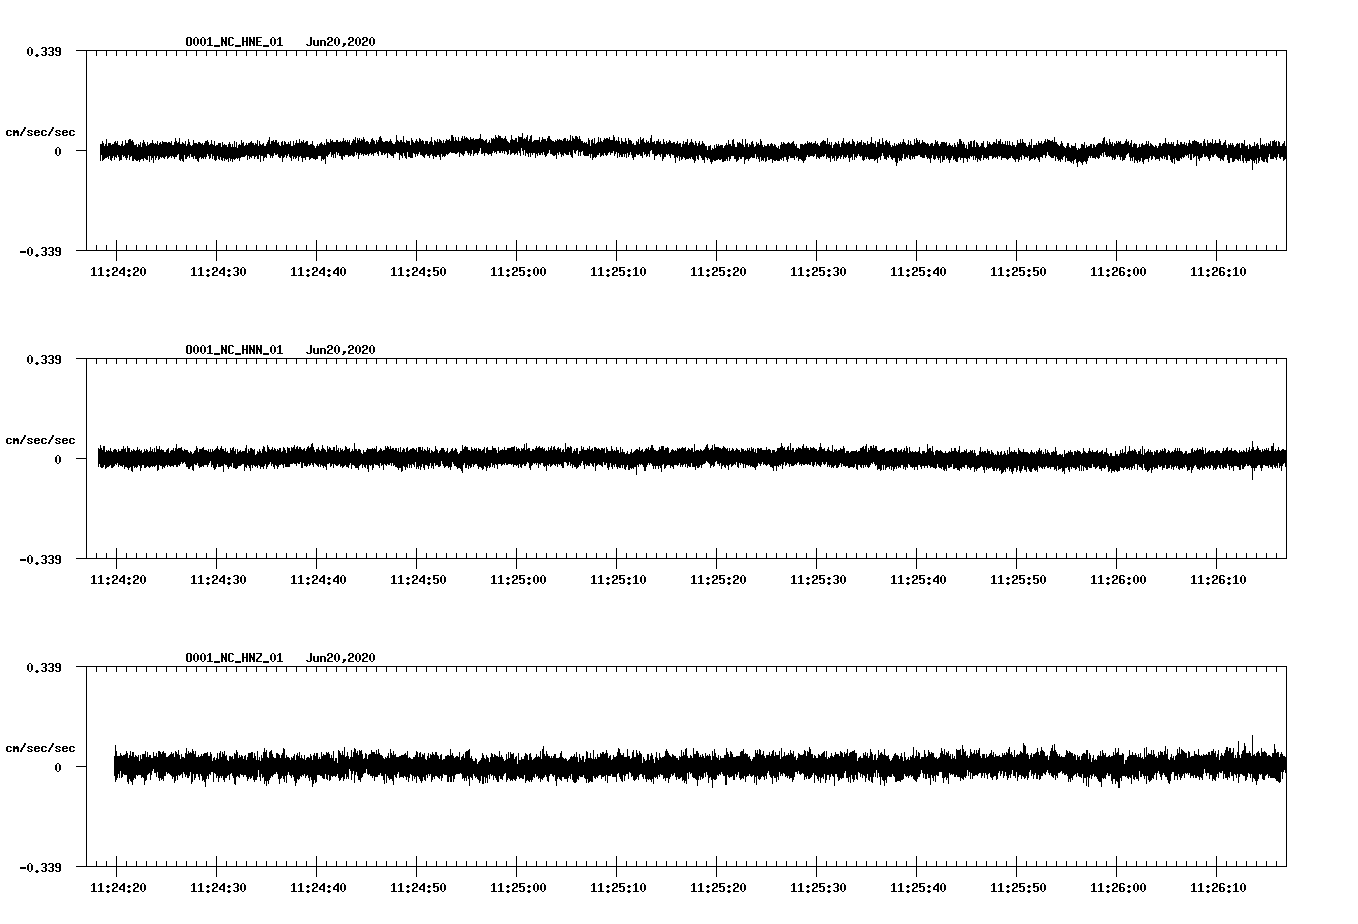Click the Jun20,2020 date on HNN plot

click(341, 350)
